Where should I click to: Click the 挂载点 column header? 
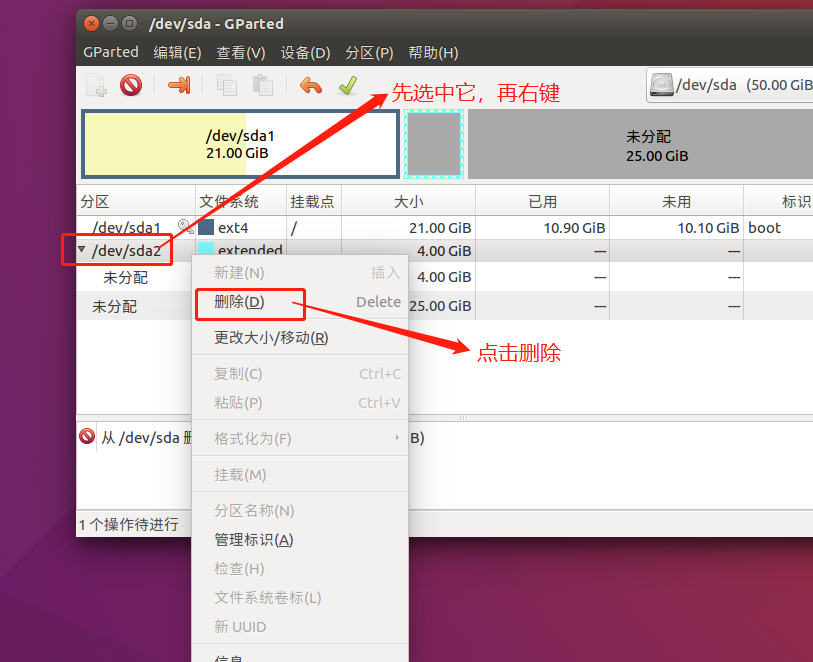pos(314,201)
